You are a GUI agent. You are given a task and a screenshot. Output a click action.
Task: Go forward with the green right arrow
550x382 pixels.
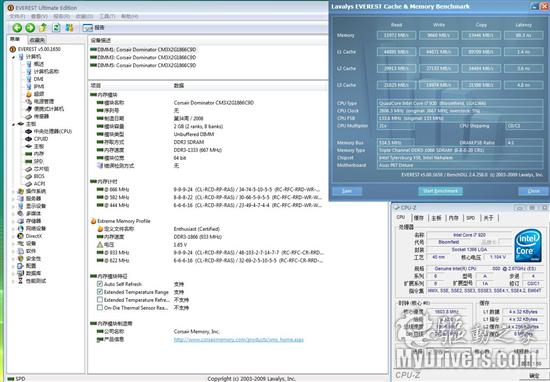click(x=30, y=28)
